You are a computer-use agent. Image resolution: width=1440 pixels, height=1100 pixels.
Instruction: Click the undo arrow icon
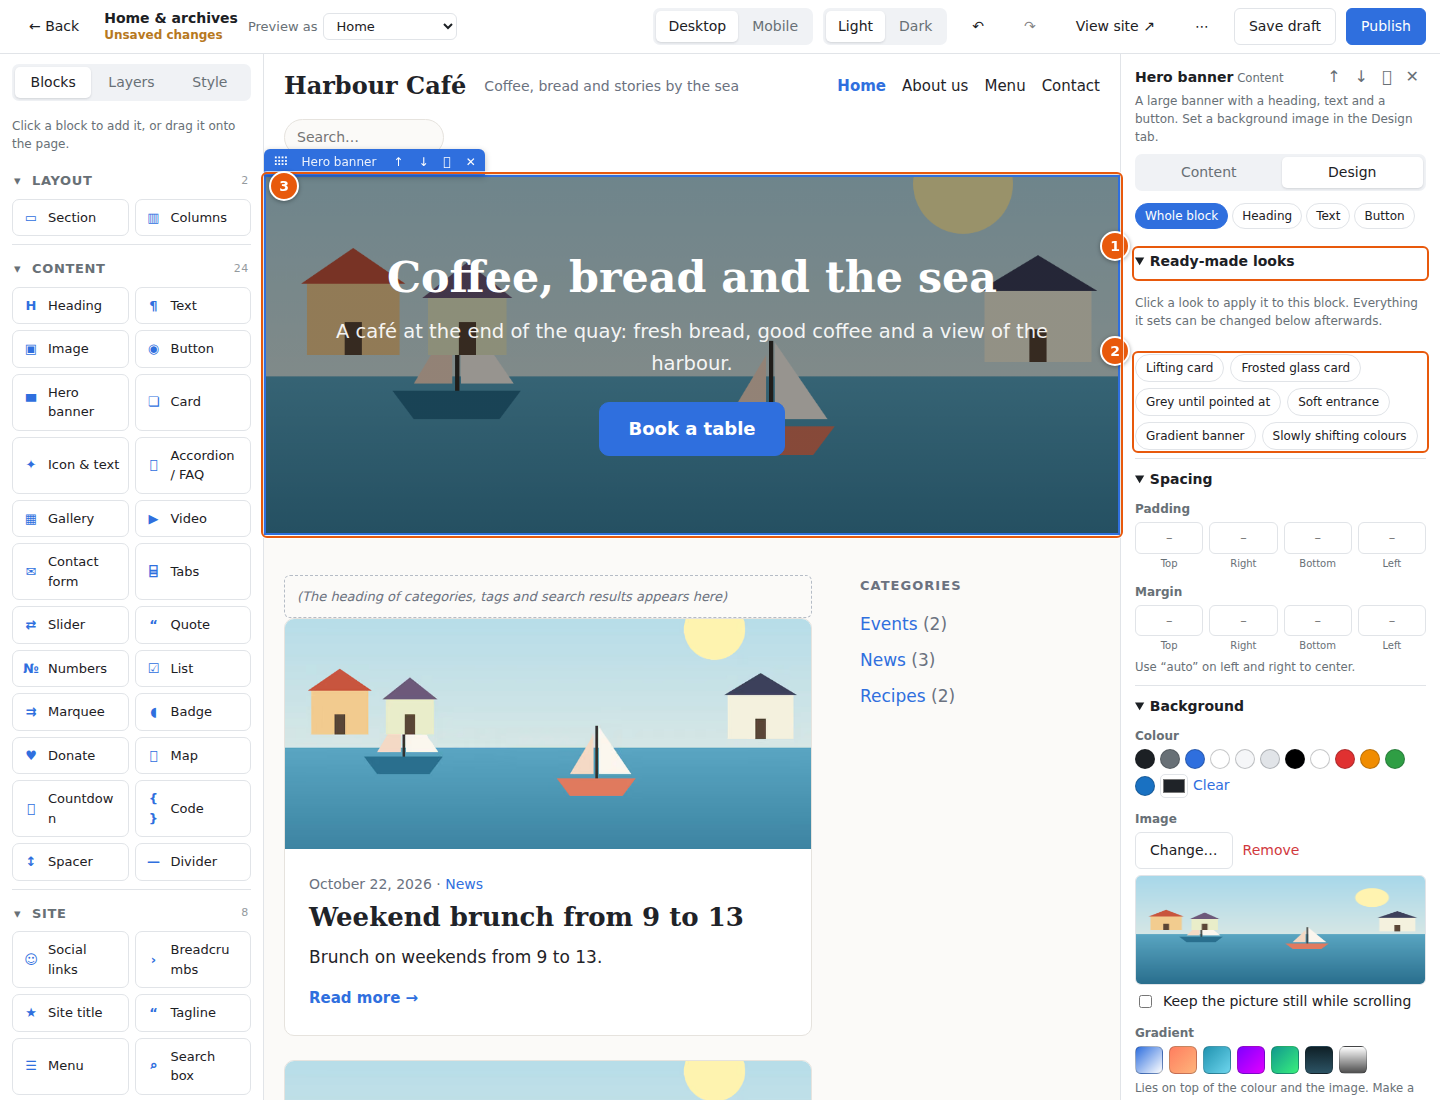point(978,26)
